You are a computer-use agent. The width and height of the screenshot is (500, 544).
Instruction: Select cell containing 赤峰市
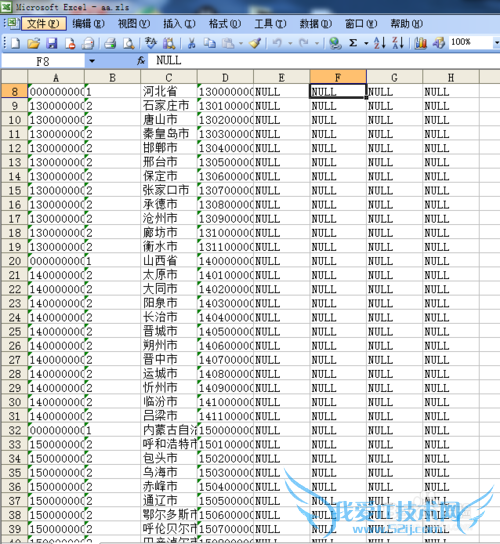point(169,487)
